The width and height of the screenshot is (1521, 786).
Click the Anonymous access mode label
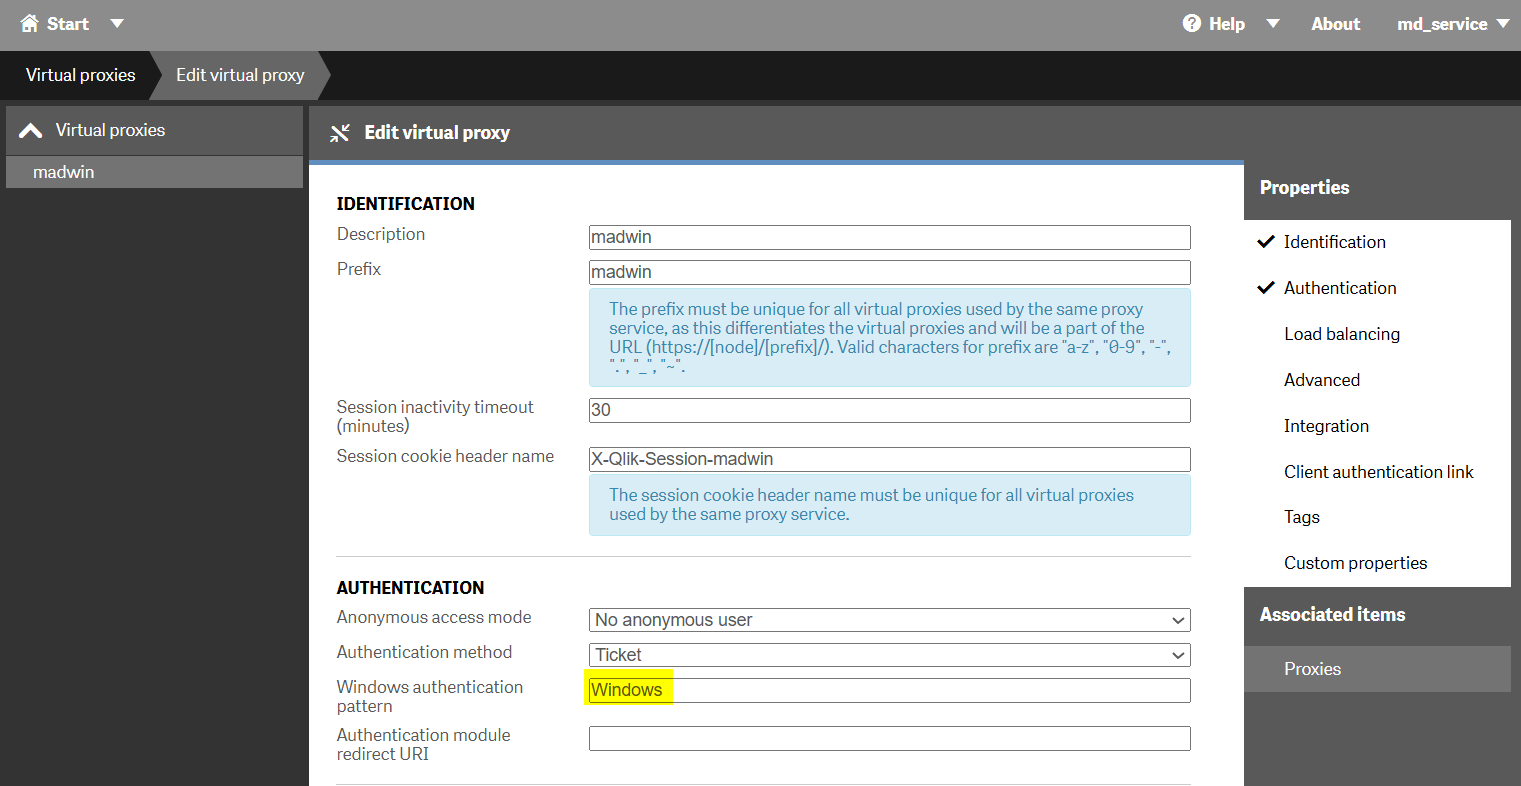434,618
